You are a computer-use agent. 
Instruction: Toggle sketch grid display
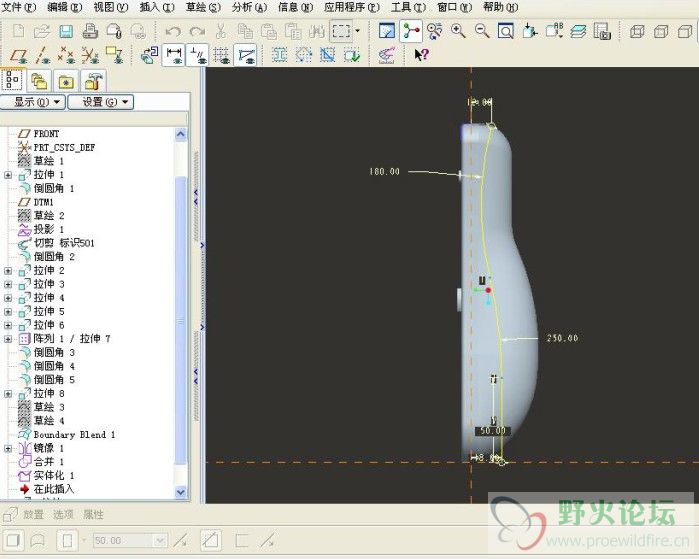(x=221, y=55)
